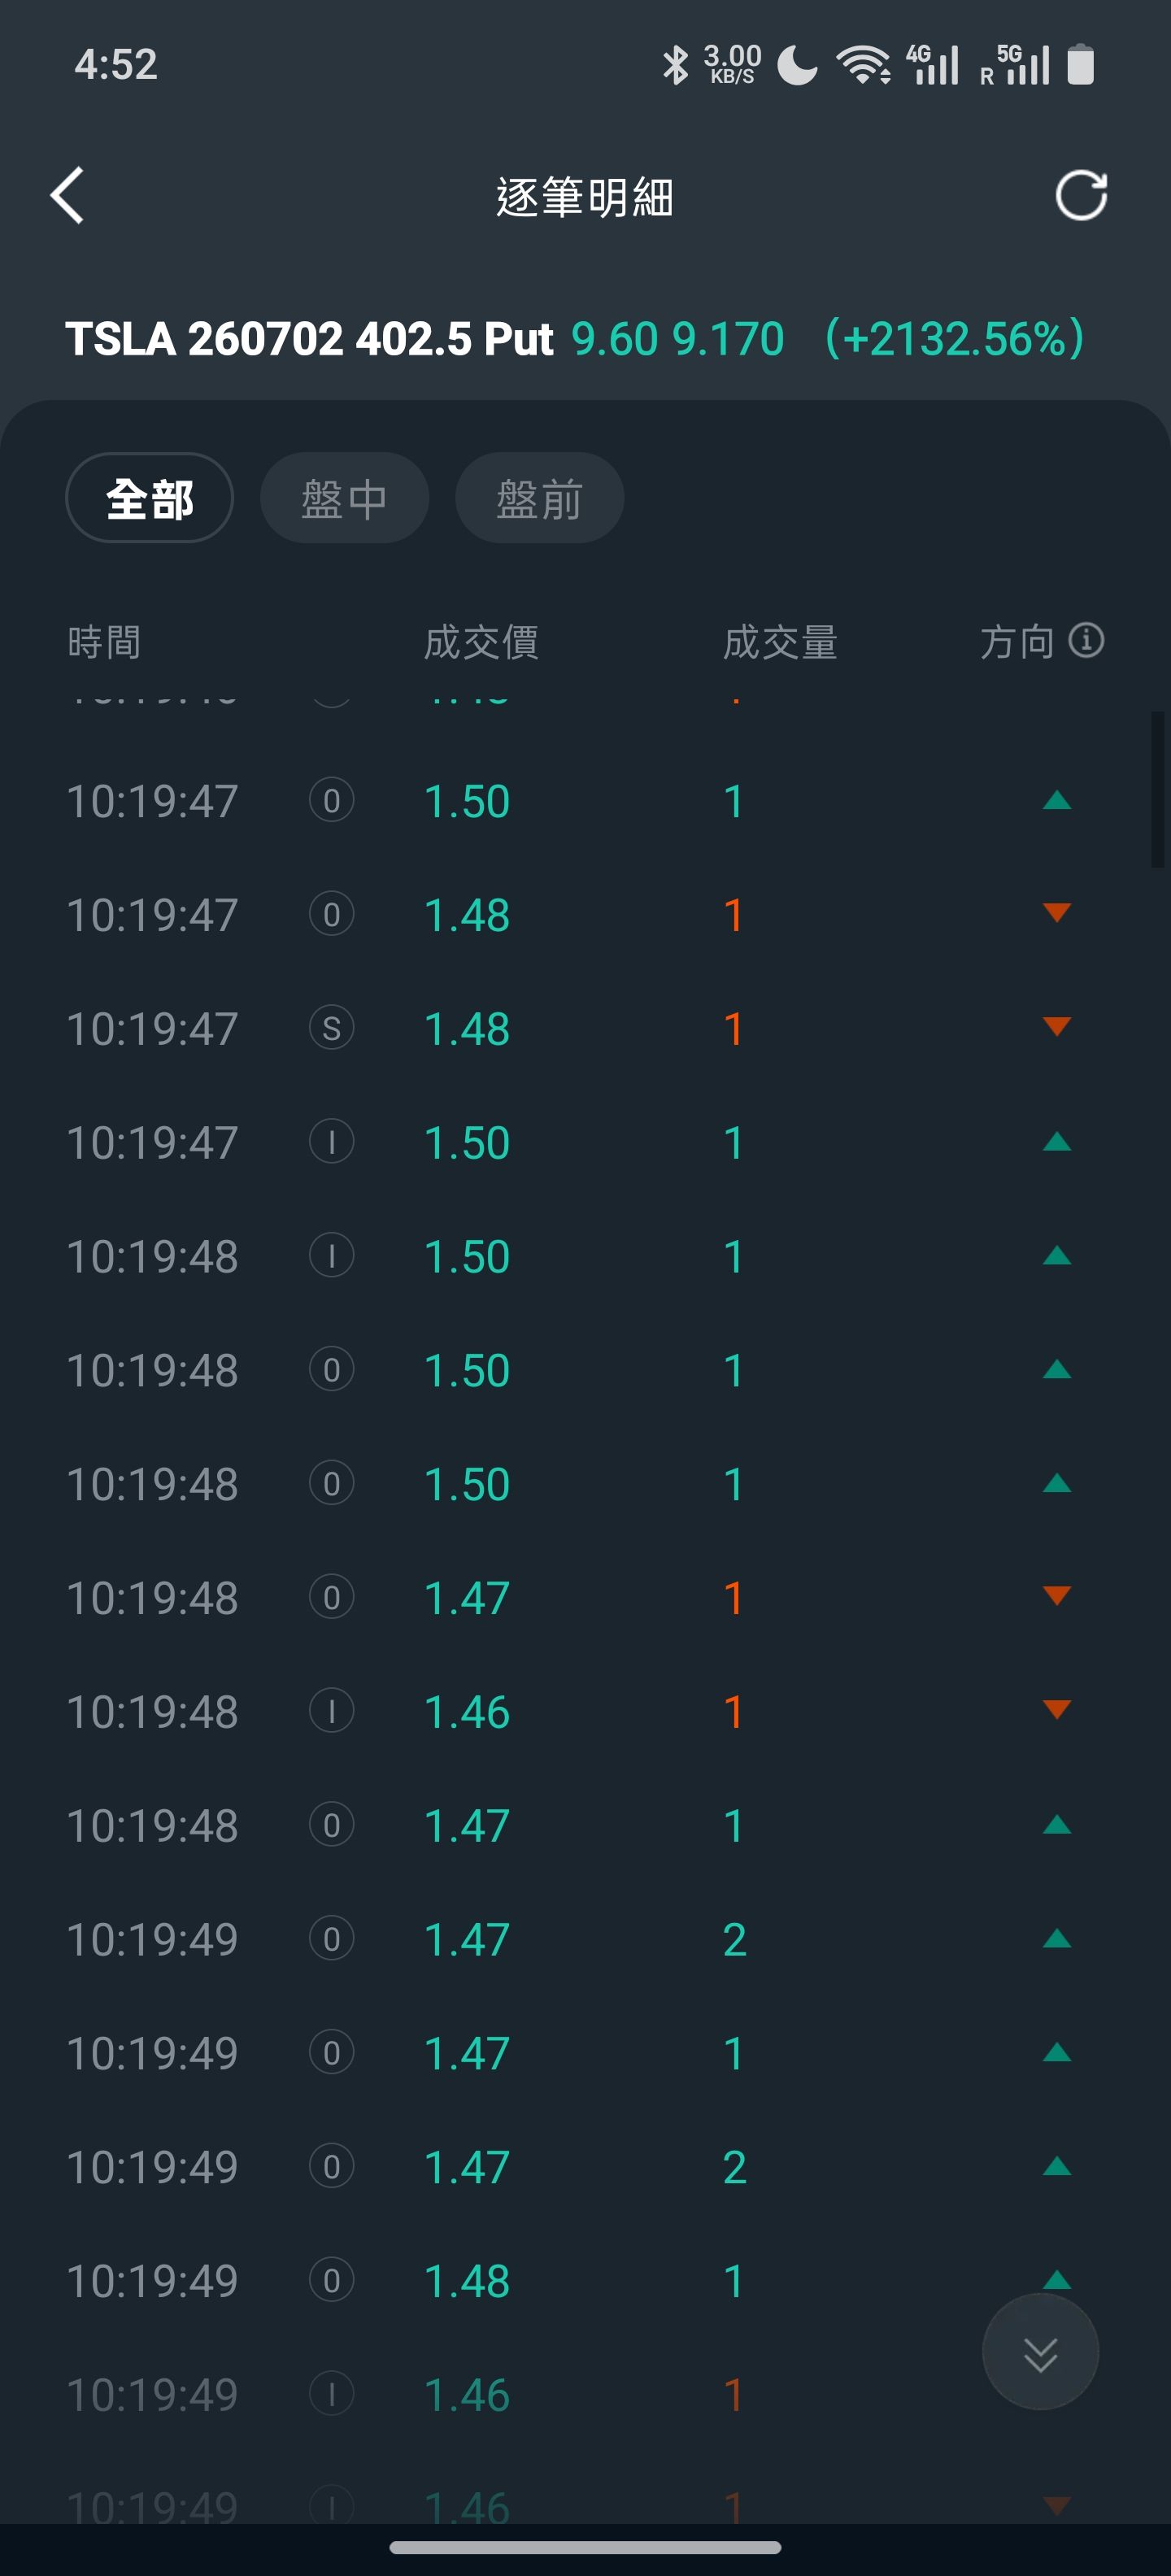The width and height of the screenshot is (1171, 2576).
Task: Tap the 成交價 column header
Action: click(x=481, y=641)
